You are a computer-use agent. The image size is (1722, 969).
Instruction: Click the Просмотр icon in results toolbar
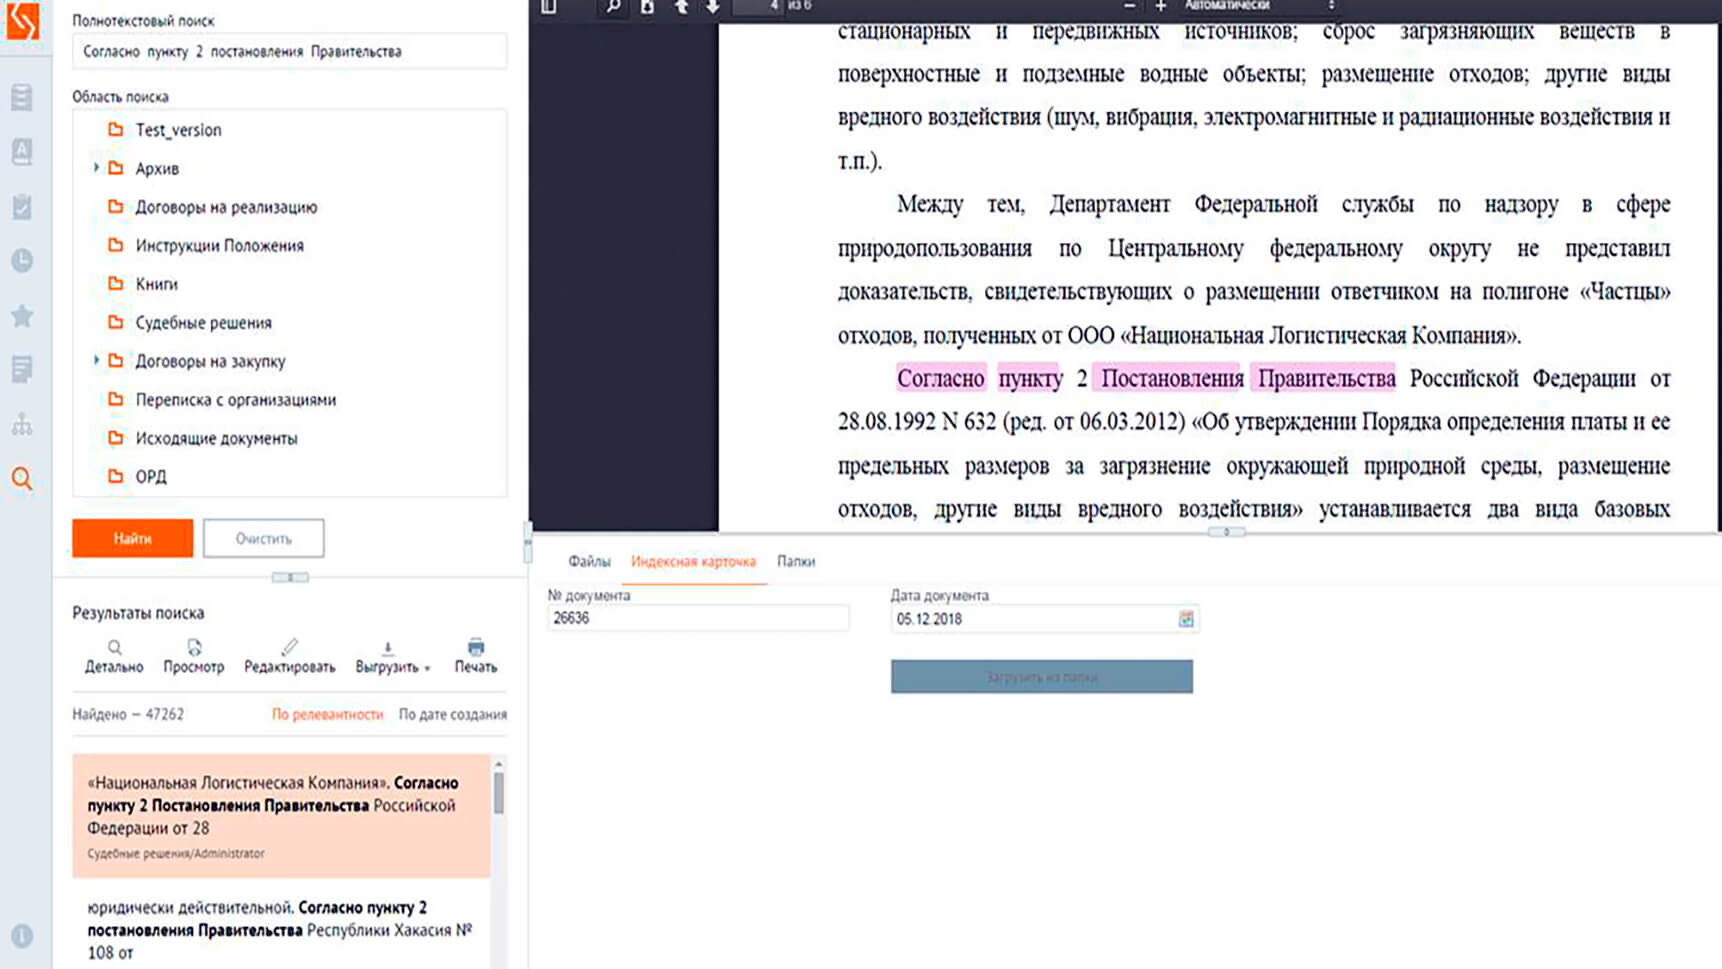[x=194, y=648]
